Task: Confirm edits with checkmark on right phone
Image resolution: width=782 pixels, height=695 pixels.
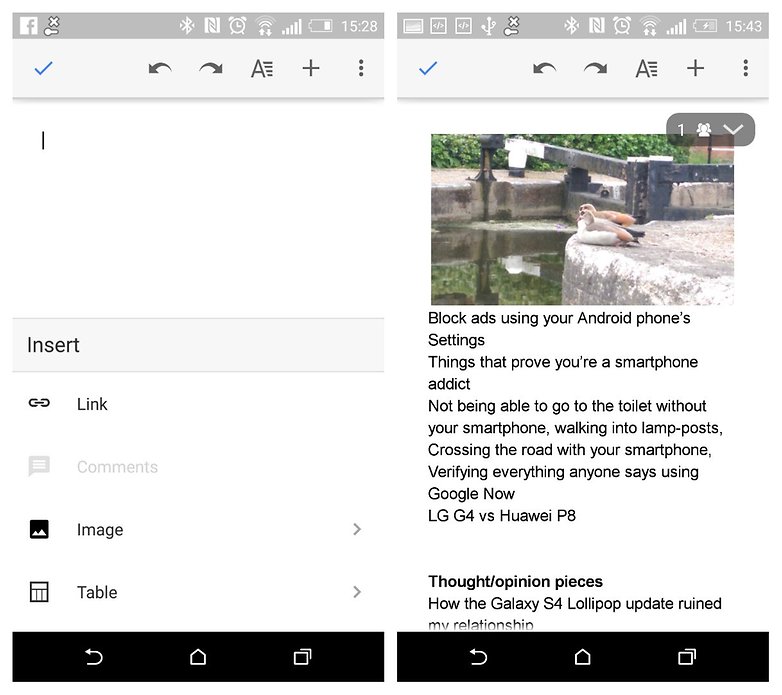Action: pyautogui.click(x=428, y=68)
